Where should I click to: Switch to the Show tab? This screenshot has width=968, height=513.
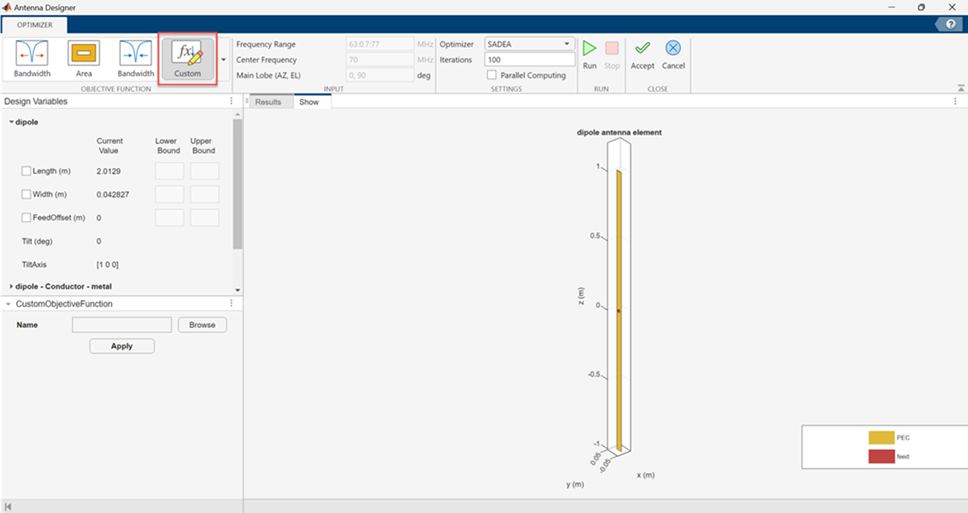(309, 102)
